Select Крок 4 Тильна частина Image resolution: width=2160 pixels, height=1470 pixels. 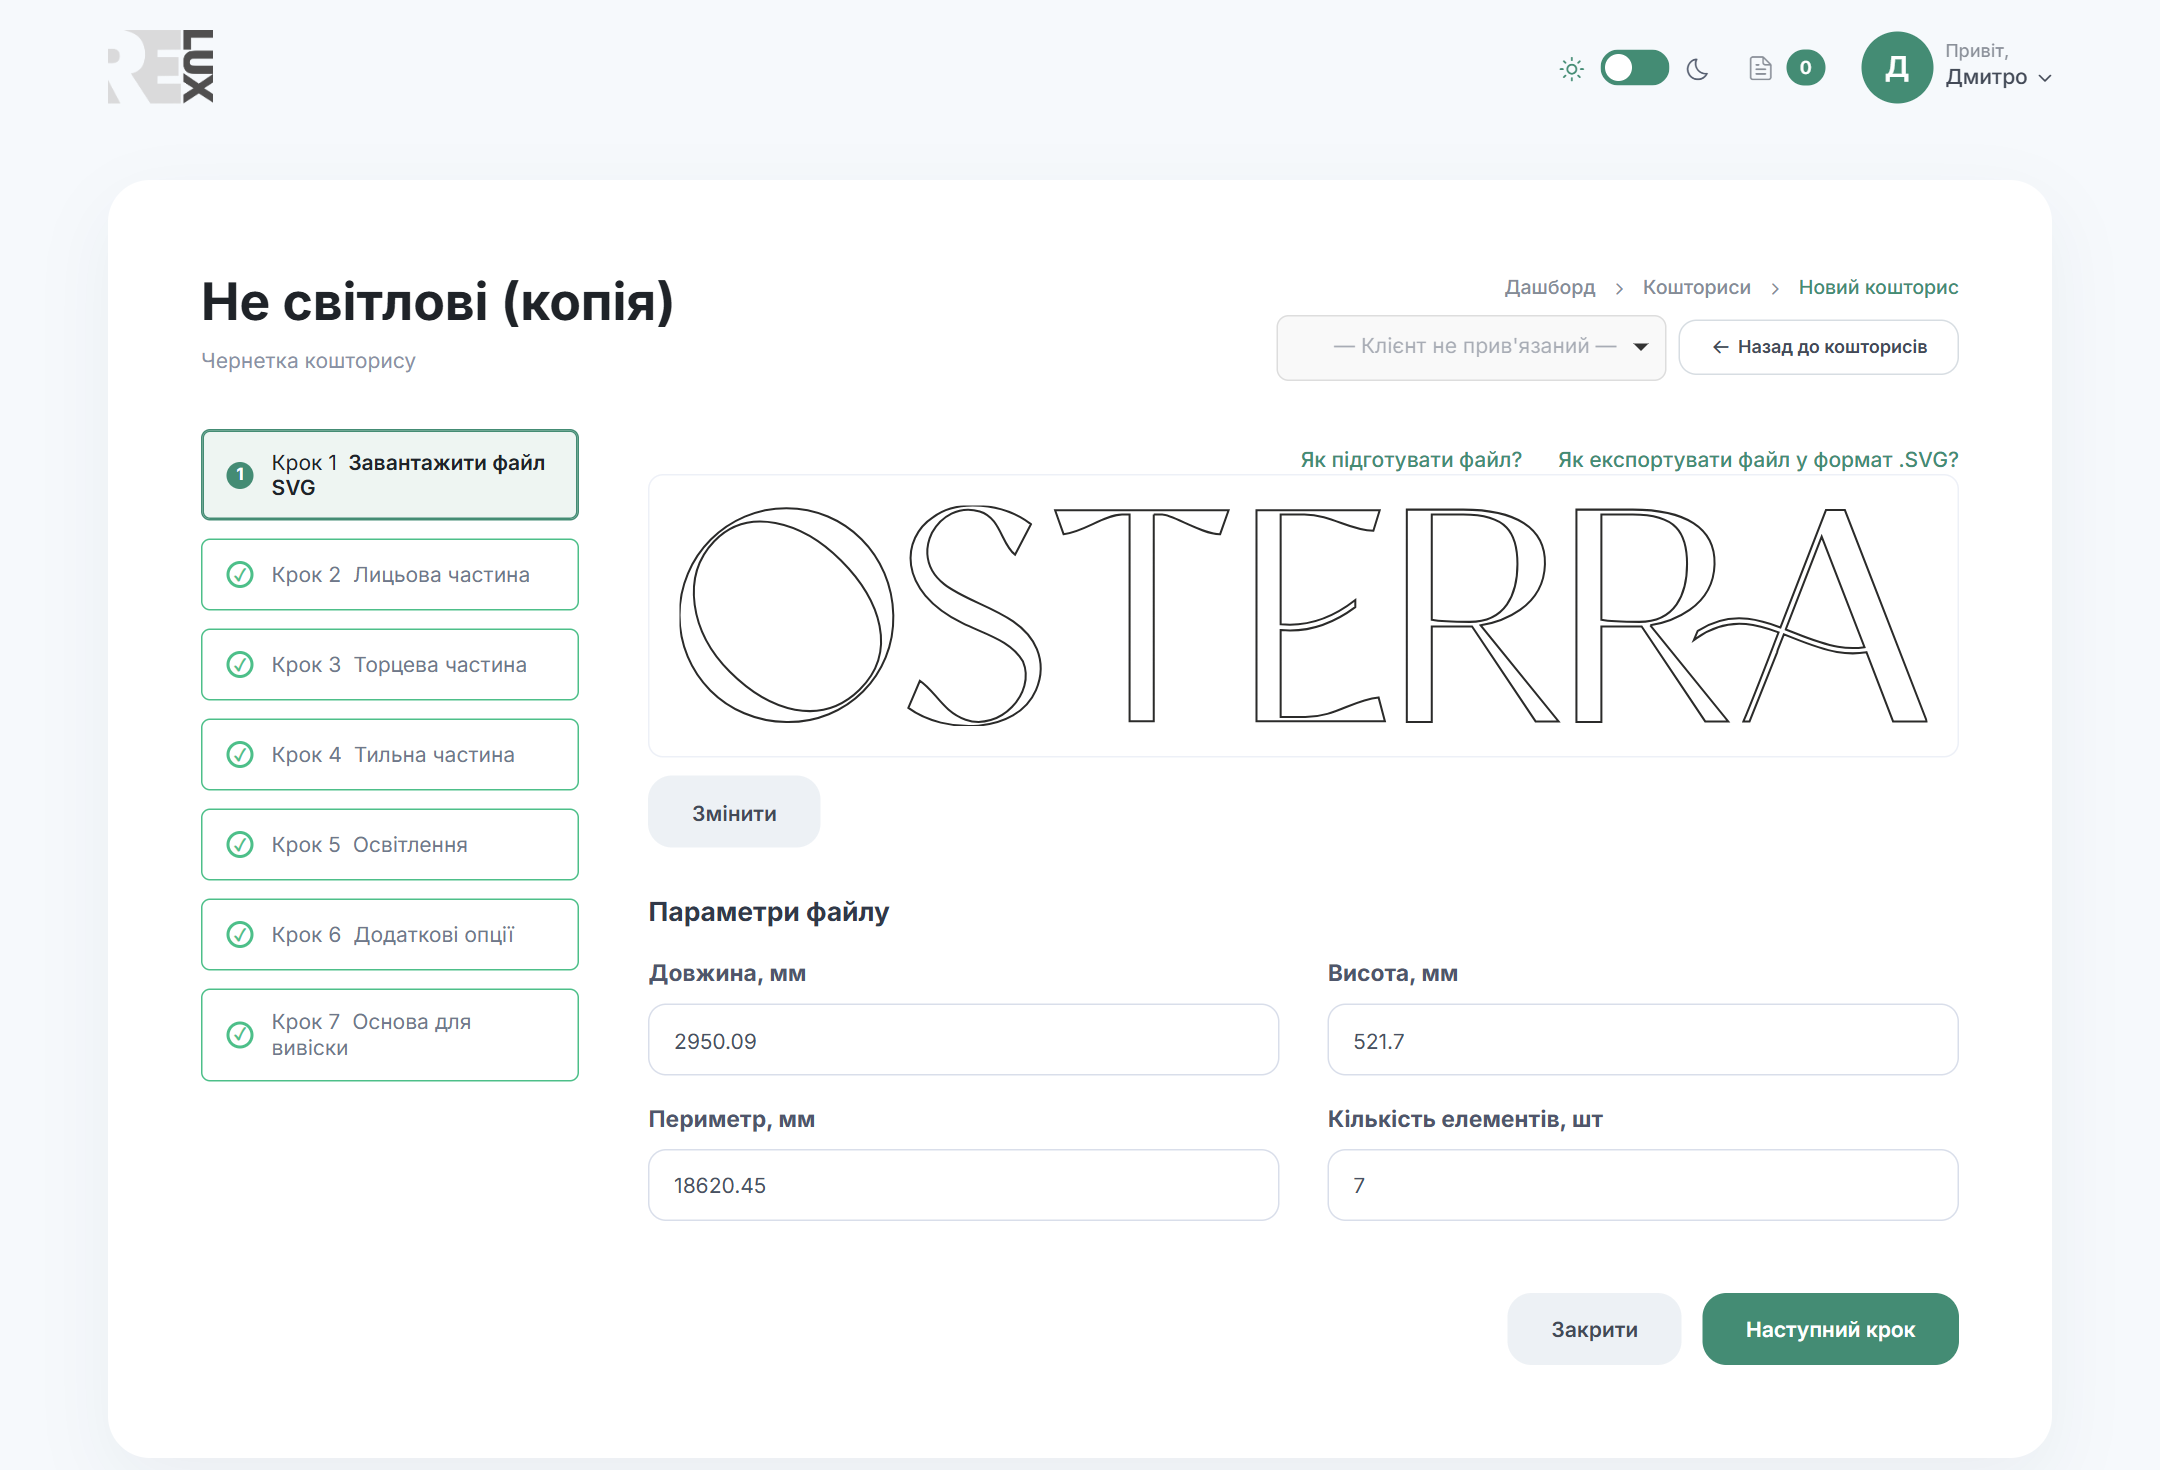click(390, 755)
